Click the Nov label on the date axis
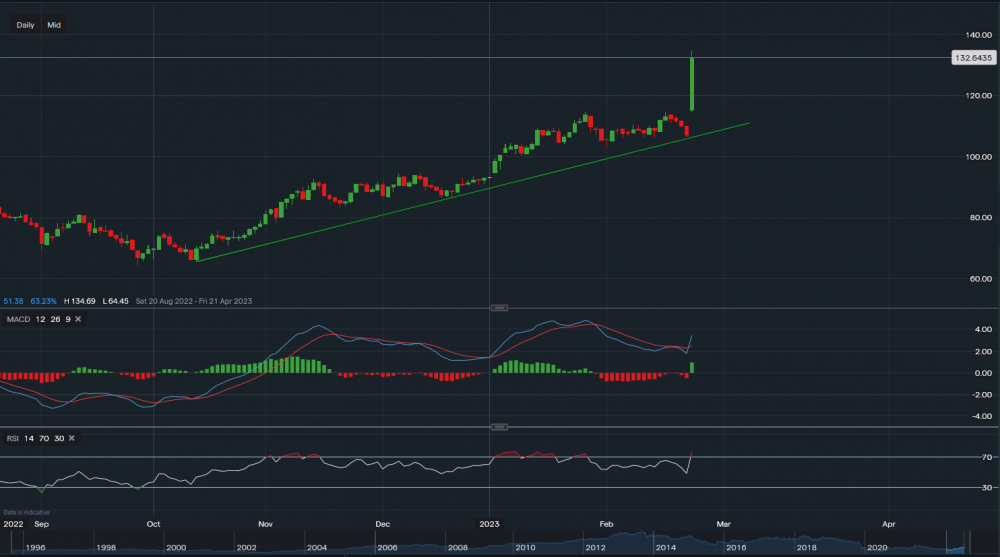 pos(266,522)
